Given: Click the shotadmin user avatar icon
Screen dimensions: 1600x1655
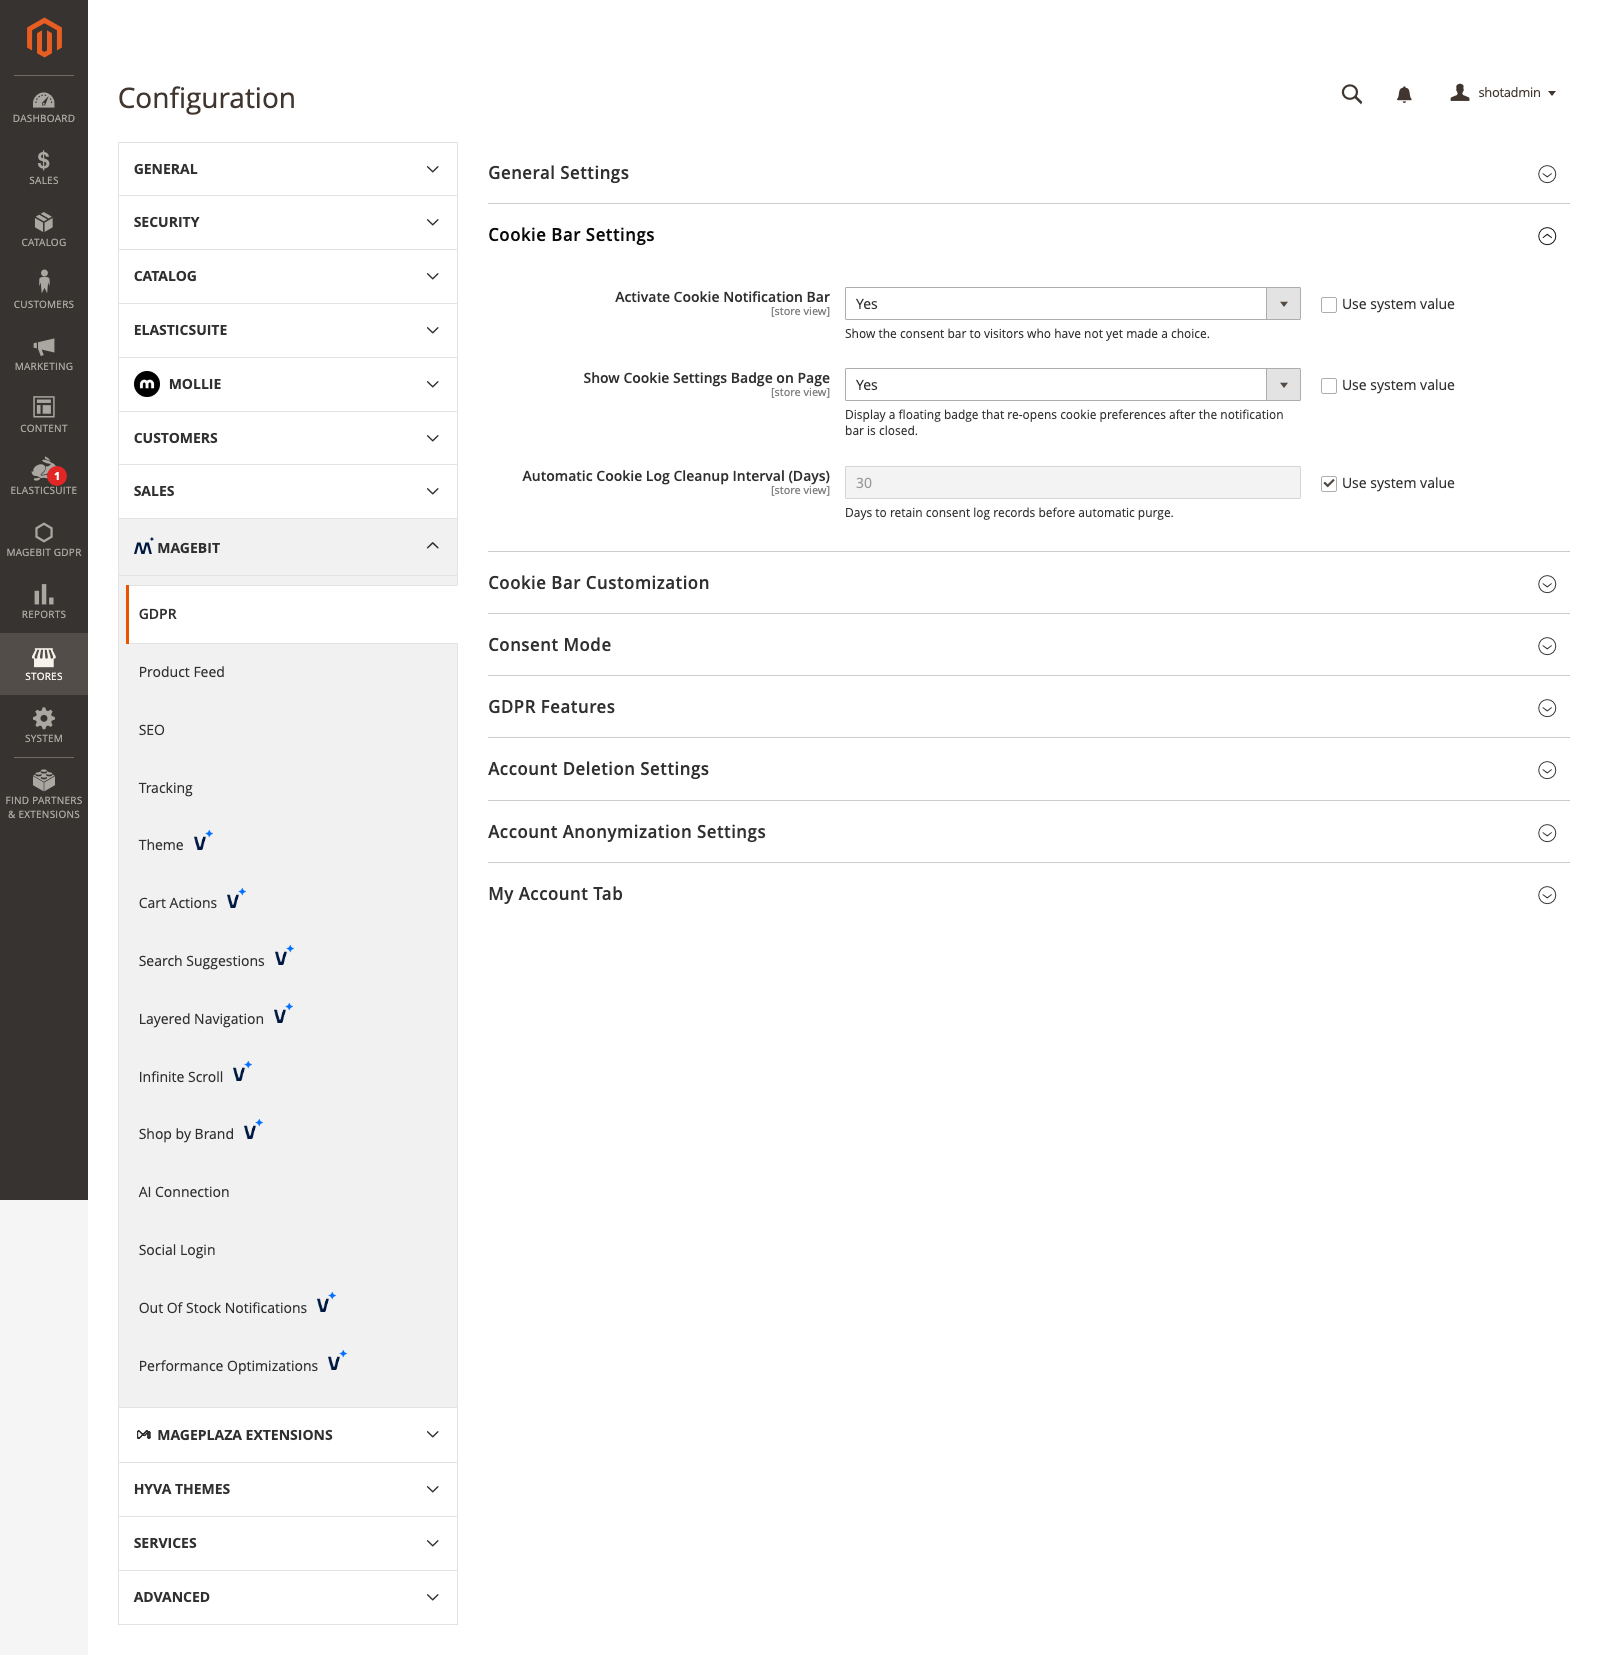Looking at the screenshot, I should (1460, 93).
